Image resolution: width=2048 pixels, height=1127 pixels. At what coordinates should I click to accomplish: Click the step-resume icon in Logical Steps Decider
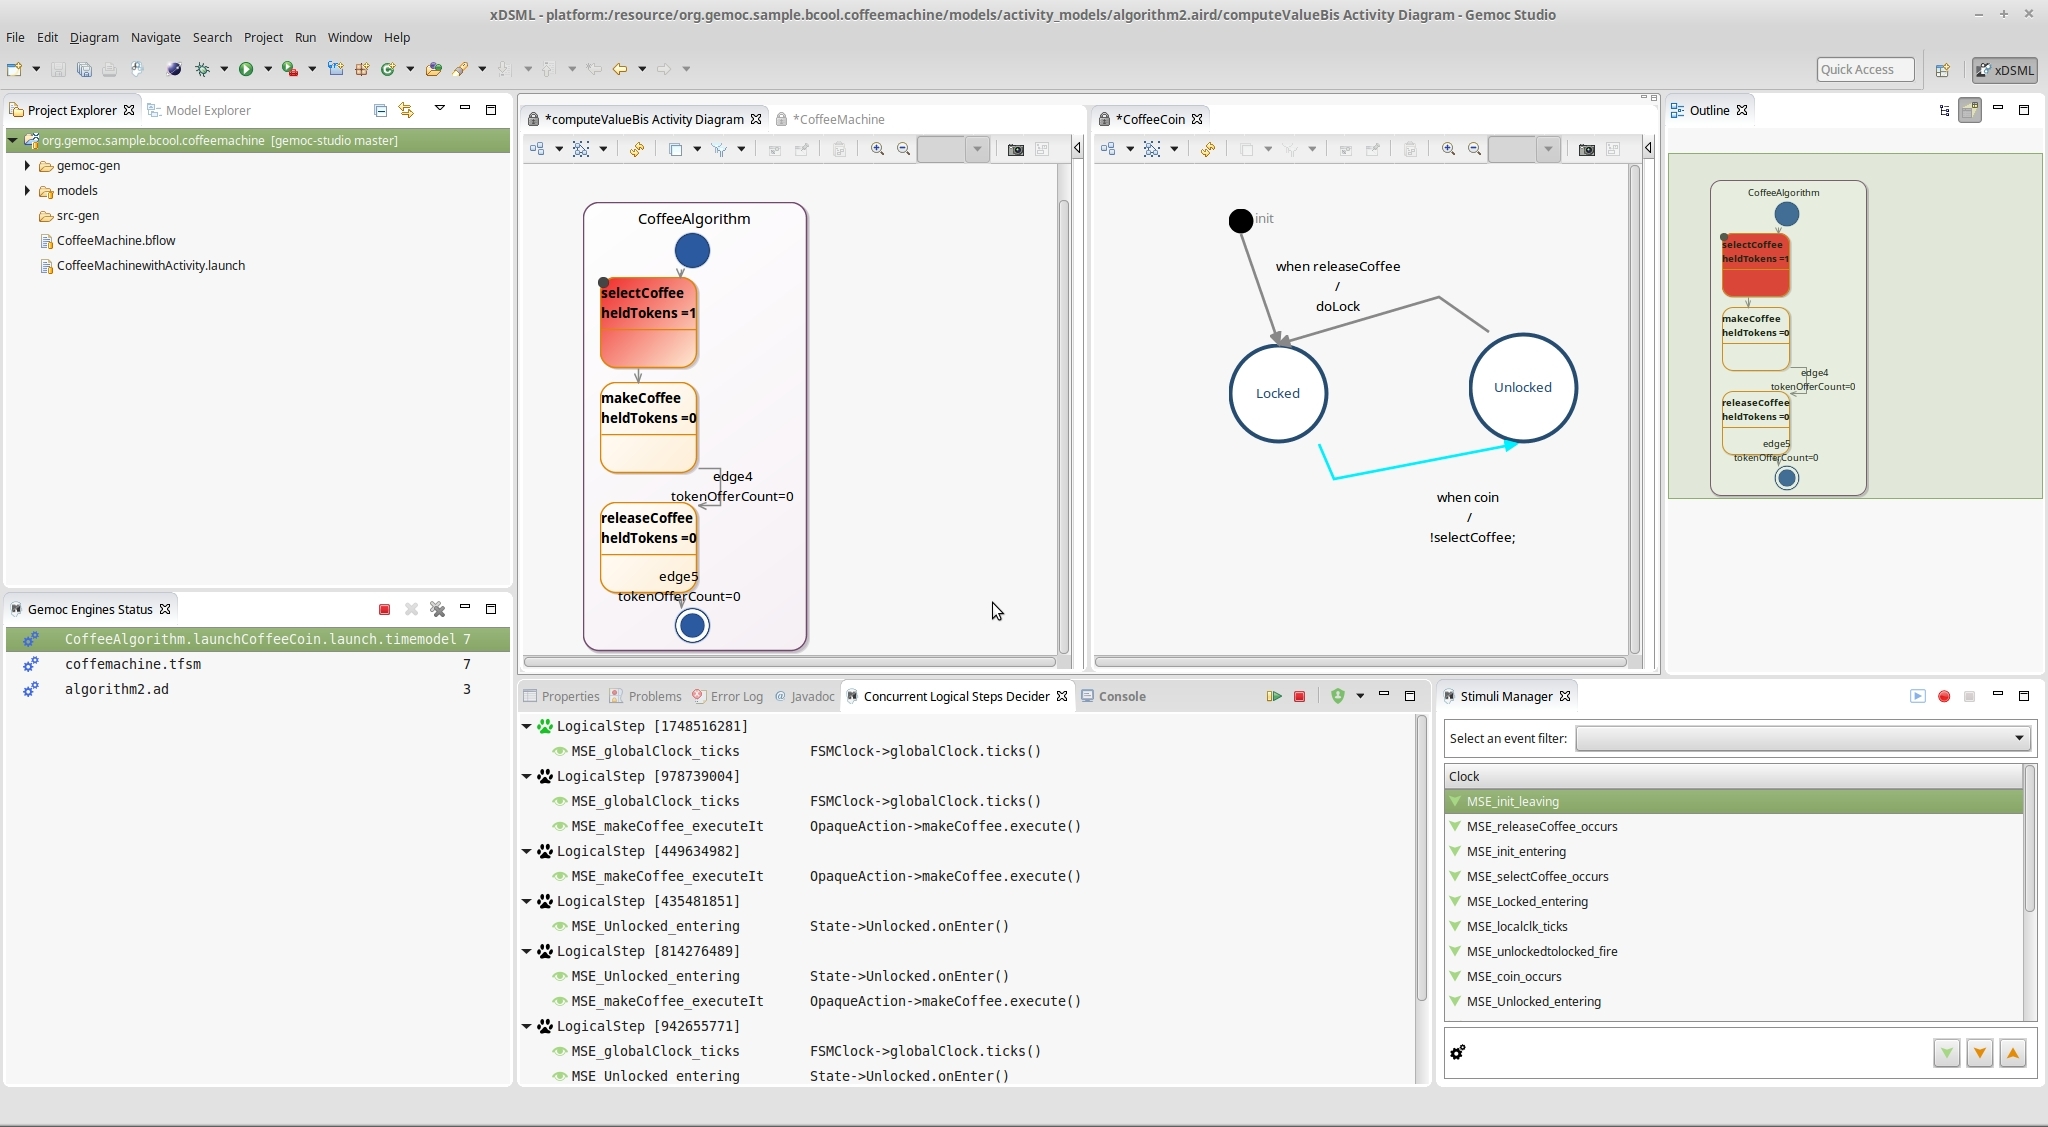[x=1273, y=696]
